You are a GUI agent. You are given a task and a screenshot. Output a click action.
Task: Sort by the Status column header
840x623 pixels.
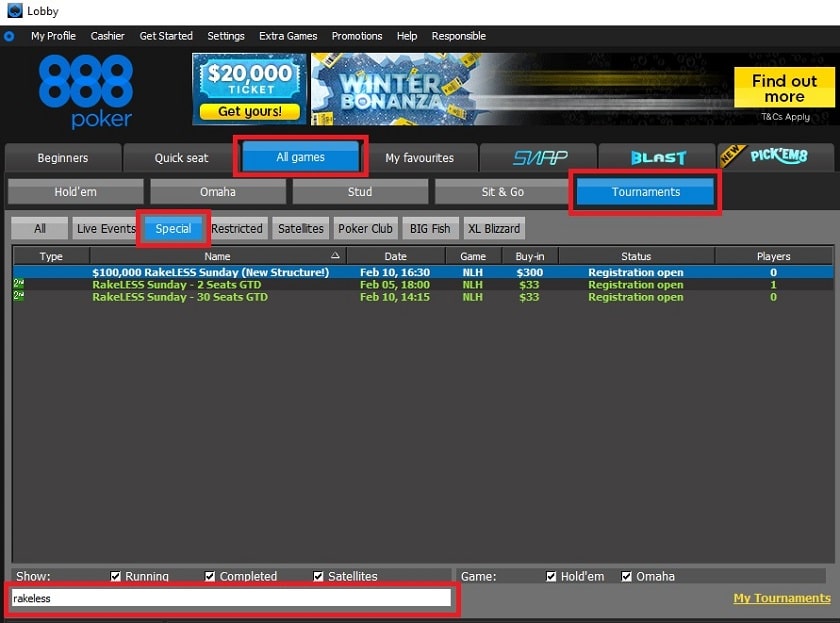tap(636, 256)
